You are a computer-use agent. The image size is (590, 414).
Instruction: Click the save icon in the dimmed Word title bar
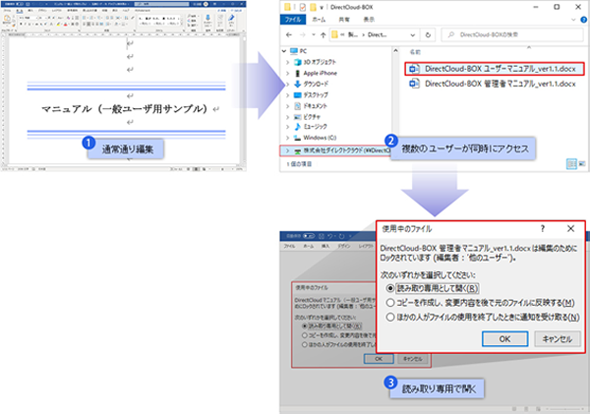pyautogui.click(x=321, y=236)
